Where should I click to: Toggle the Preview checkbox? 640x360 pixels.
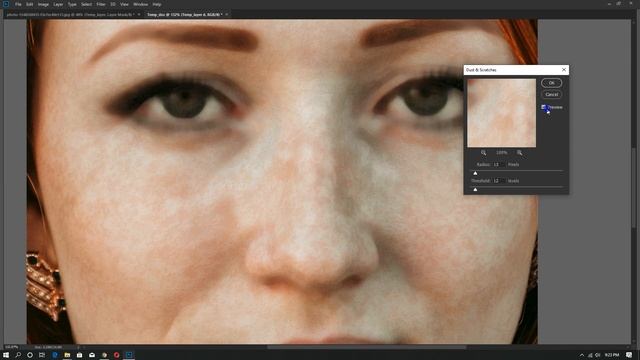tap(544, 107)
